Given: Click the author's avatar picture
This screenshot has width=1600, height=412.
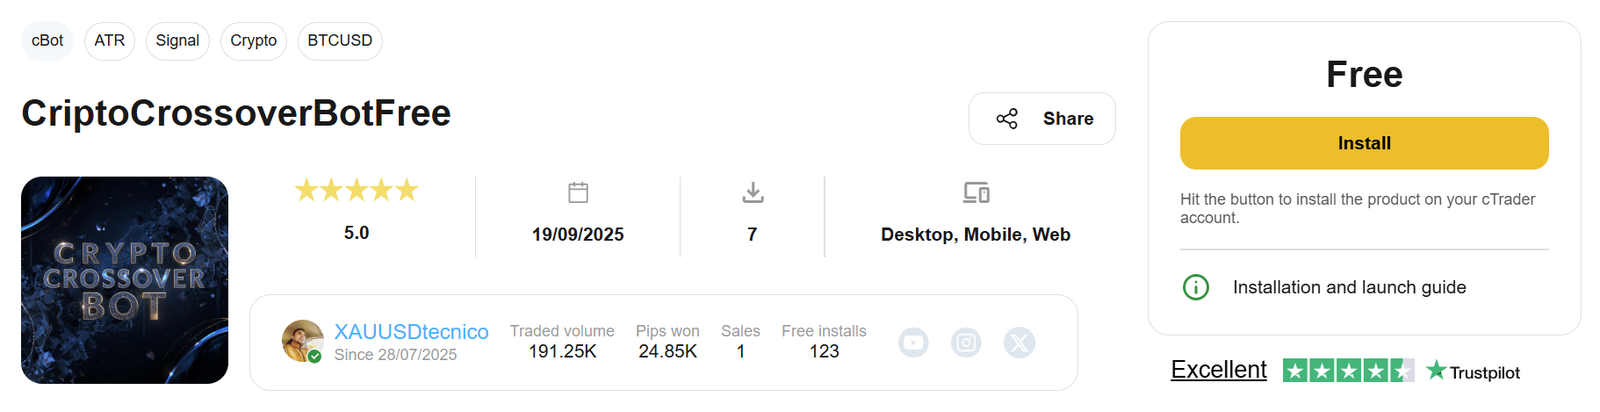Looking at the screenshot, I should (x=302, y=341).
